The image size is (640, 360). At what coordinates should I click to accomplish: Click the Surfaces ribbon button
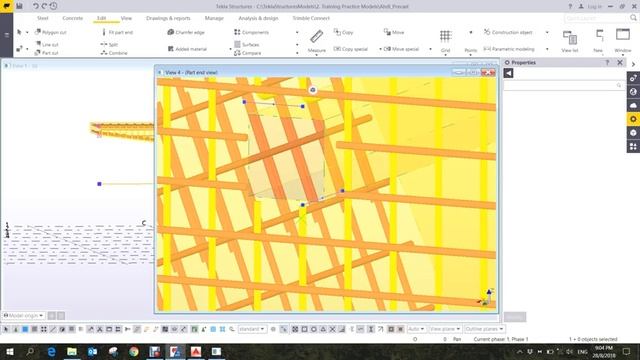click(x=247, y=44)
